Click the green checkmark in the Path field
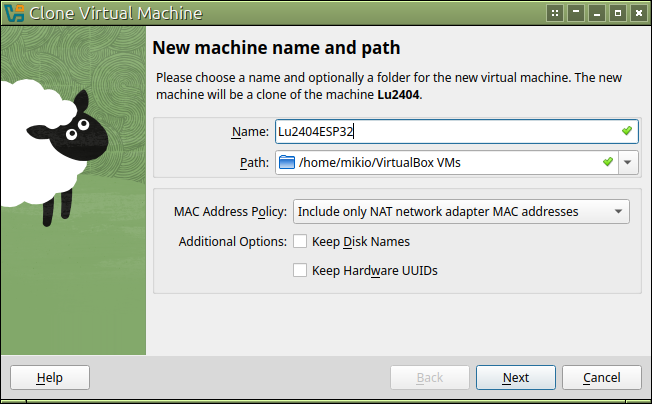The height and width of the screenshot is (404, 652). [607, 162]
